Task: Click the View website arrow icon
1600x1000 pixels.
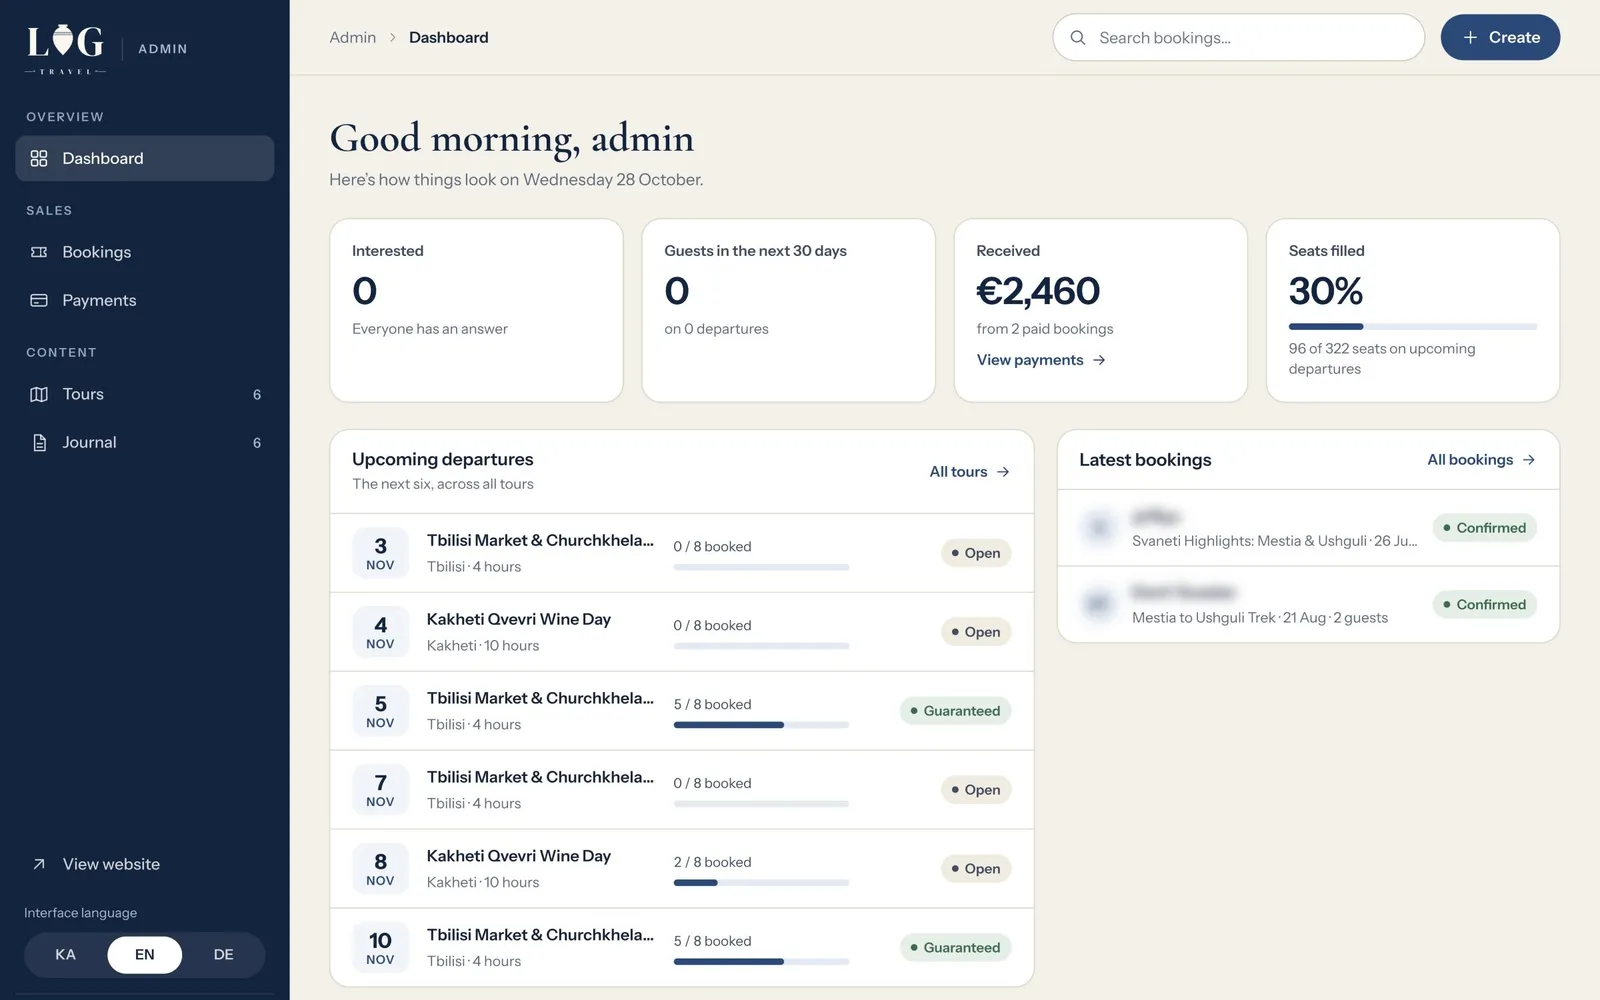Action: 39,864
